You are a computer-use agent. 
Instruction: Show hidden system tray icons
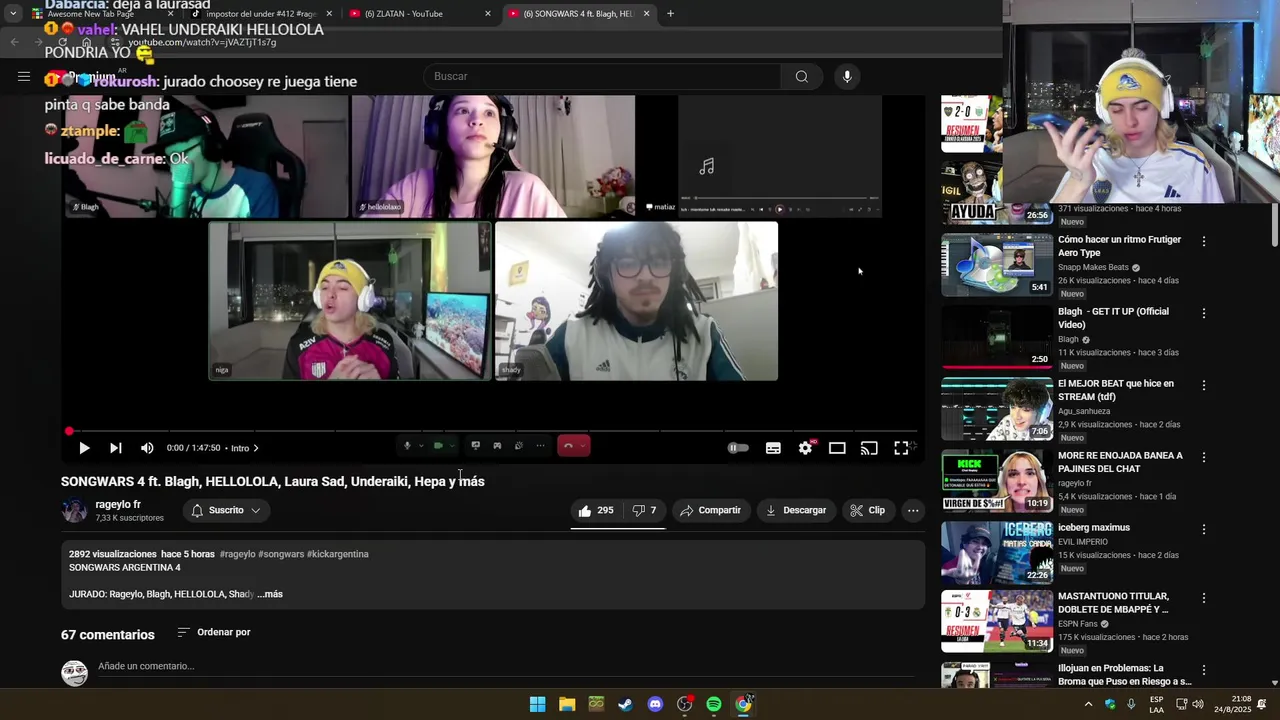[1088, 704]
